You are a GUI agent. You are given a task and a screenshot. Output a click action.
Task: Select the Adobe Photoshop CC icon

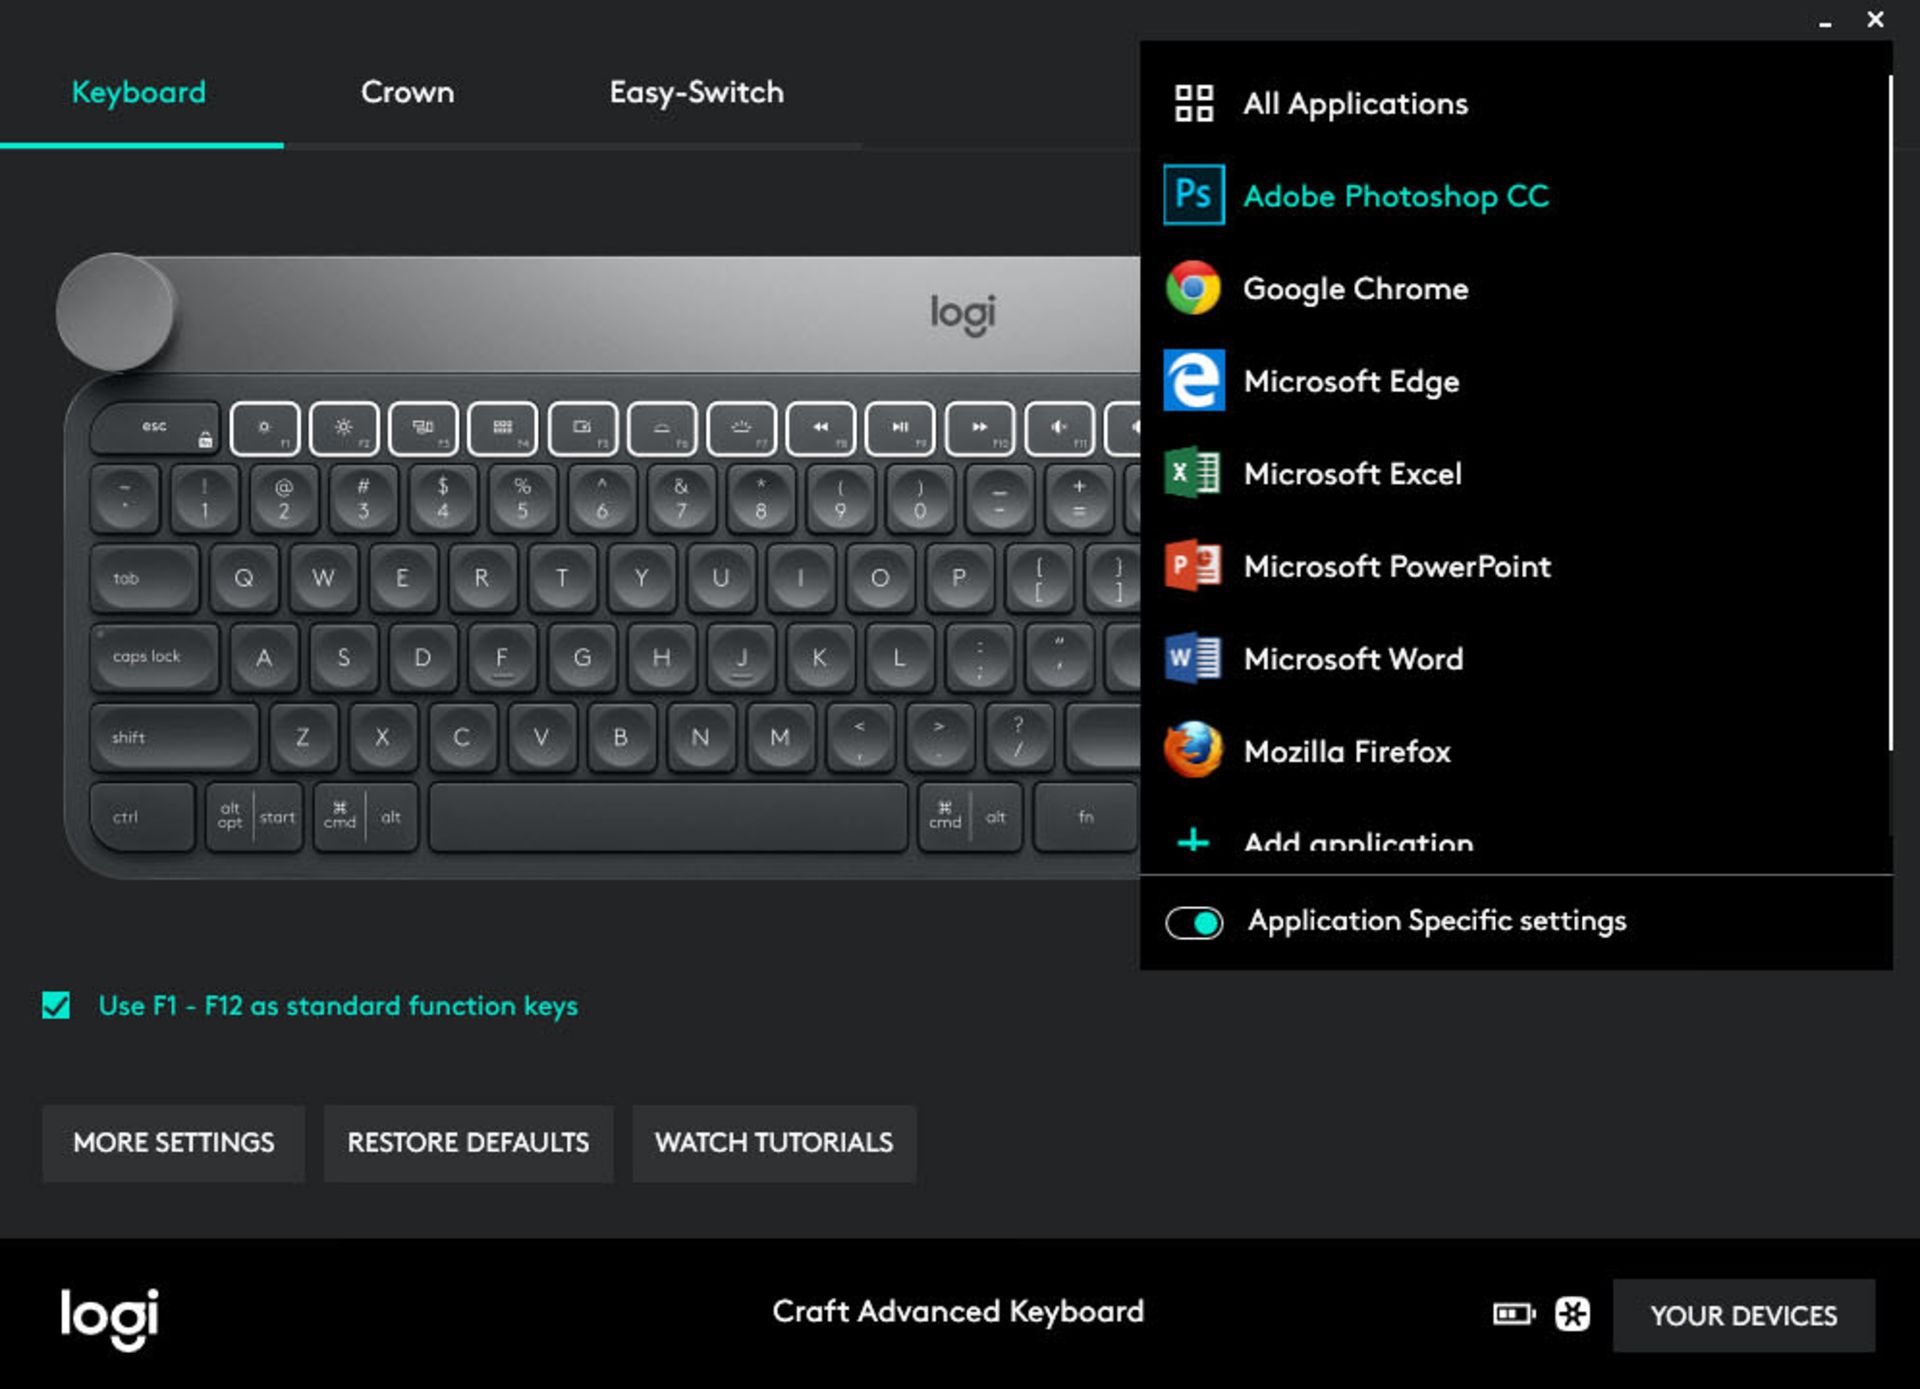pos(1194,195)
